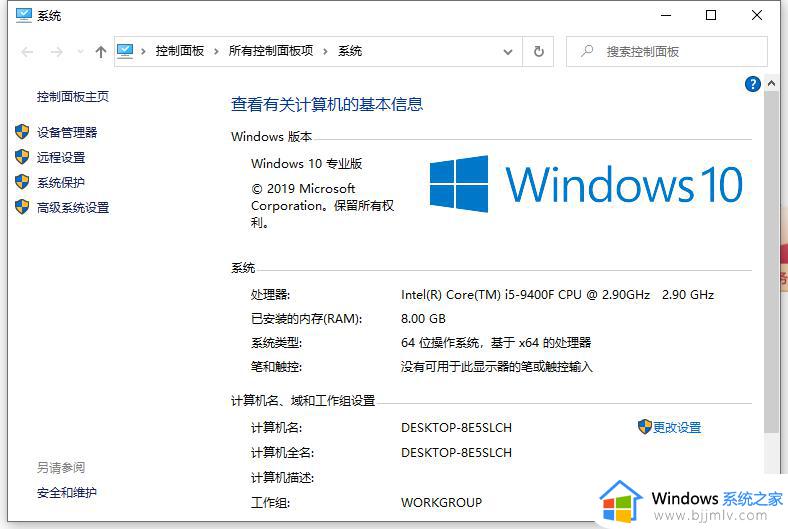Minimize the 系统 window
The height and width of the screenshot is (529, 788).
point(666,16)
